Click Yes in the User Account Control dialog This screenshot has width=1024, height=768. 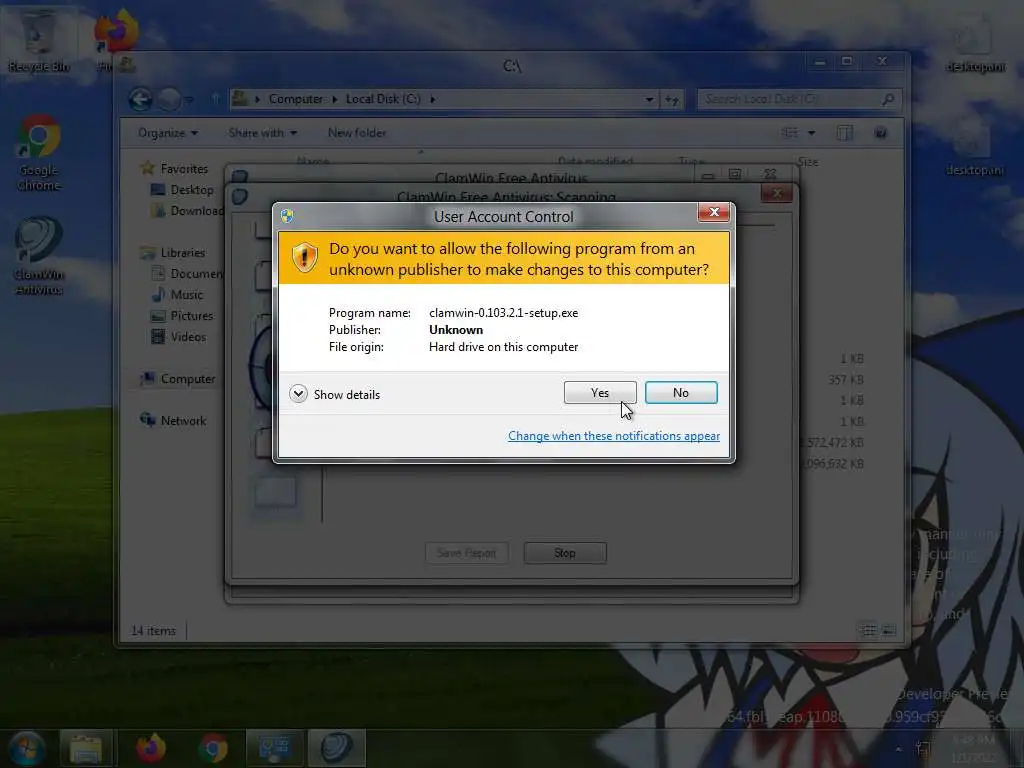600,392
